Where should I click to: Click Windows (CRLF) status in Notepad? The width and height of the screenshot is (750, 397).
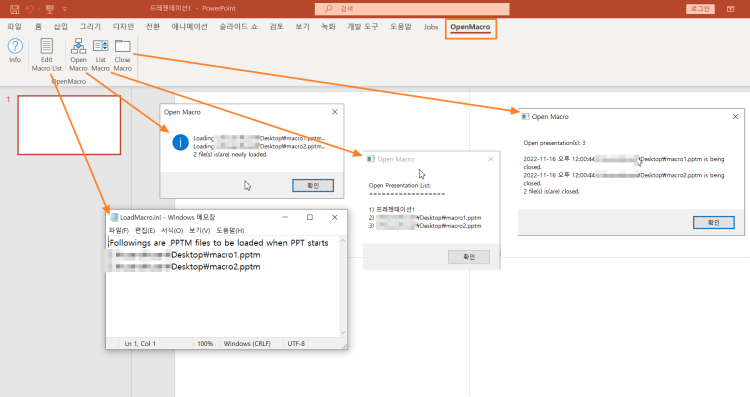(247, 343)
